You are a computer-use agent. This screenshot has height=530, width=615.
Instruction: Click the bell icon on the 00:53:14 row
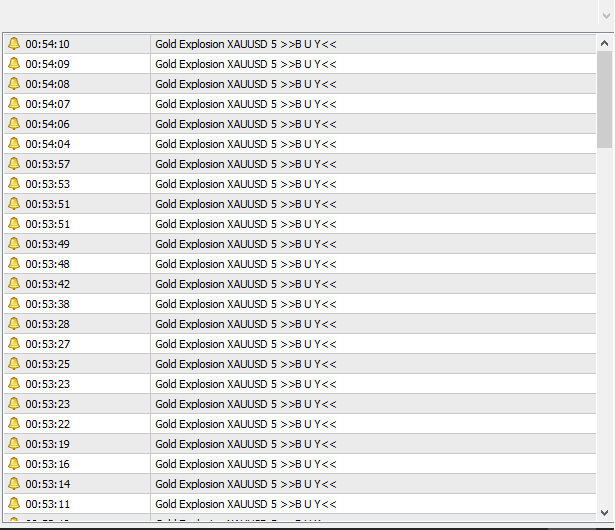click(x=14, y=484)
